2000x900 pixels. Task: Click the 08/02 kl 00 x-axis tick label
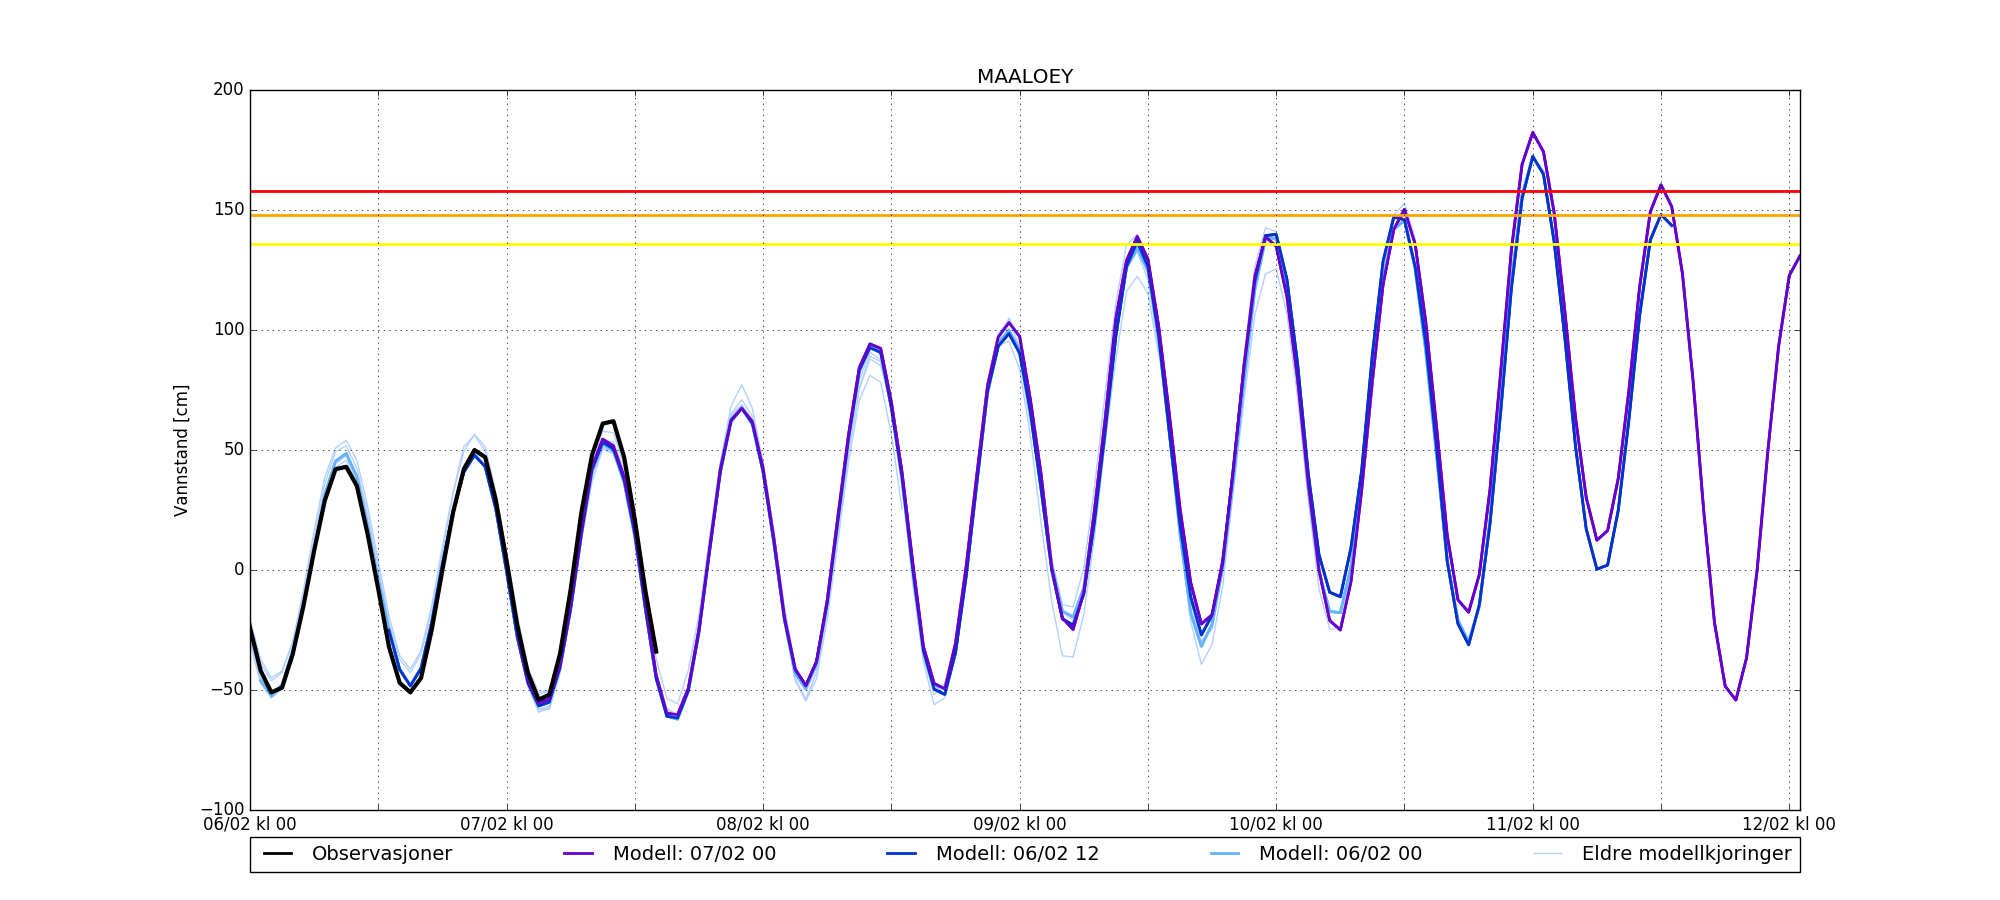tap(763, 825)
